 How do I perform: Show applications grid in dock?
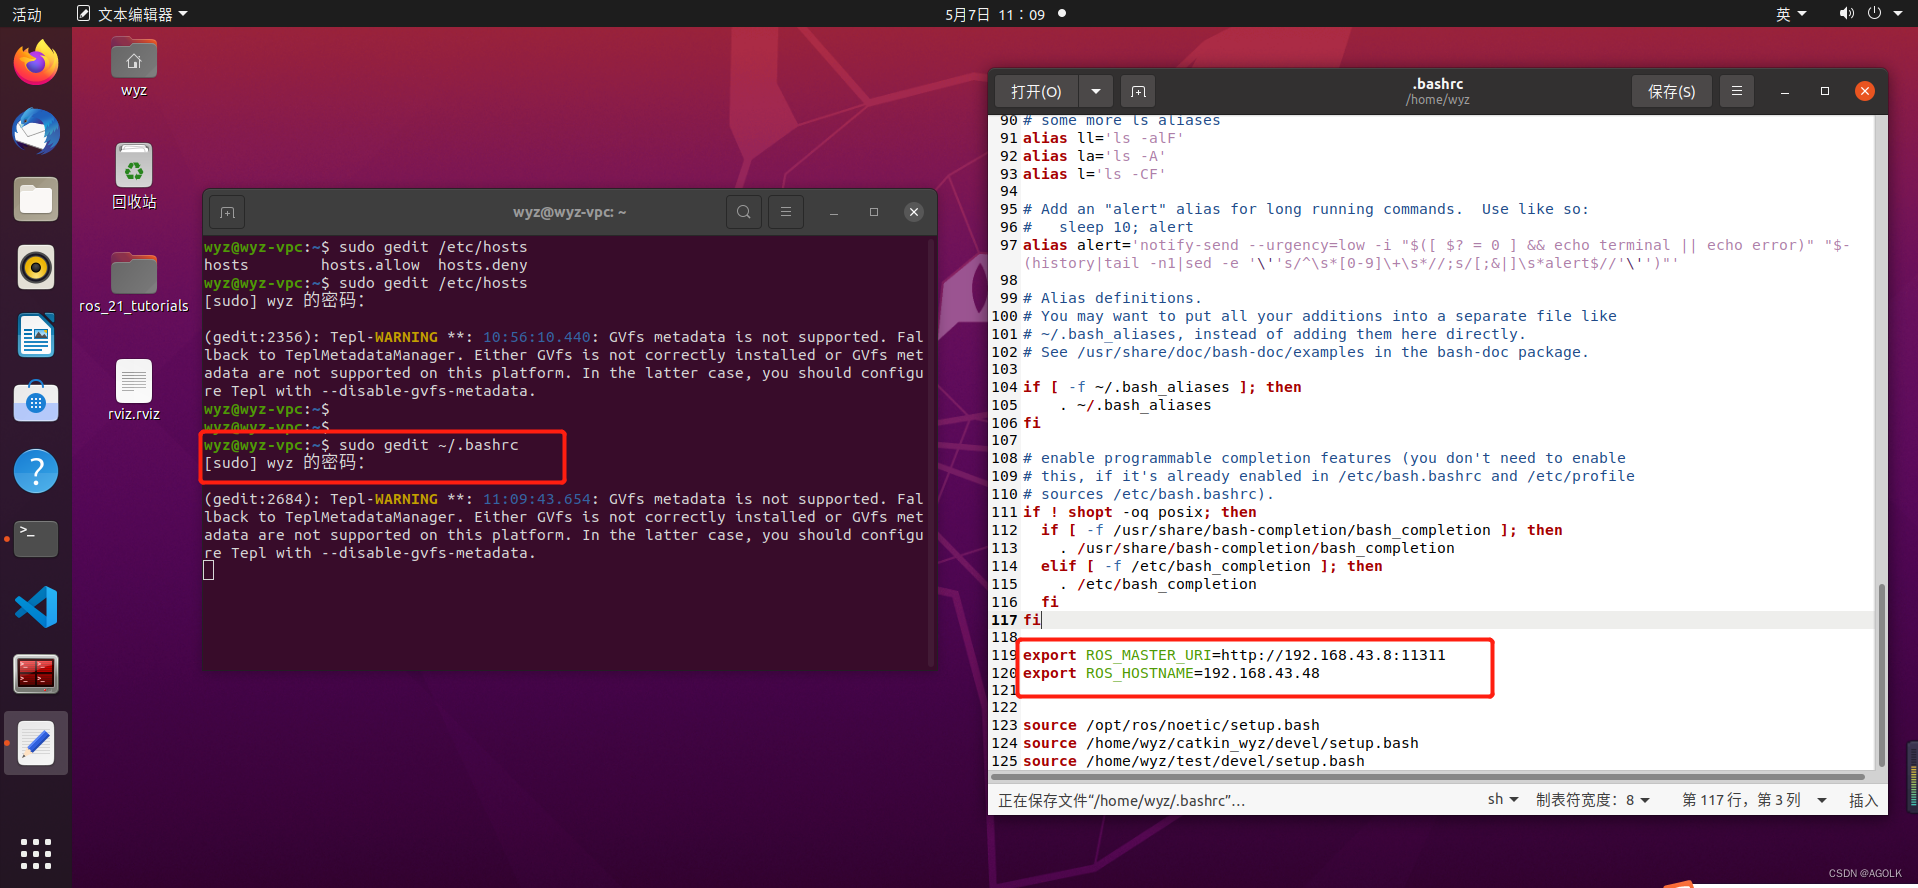(x=36, y=853)
